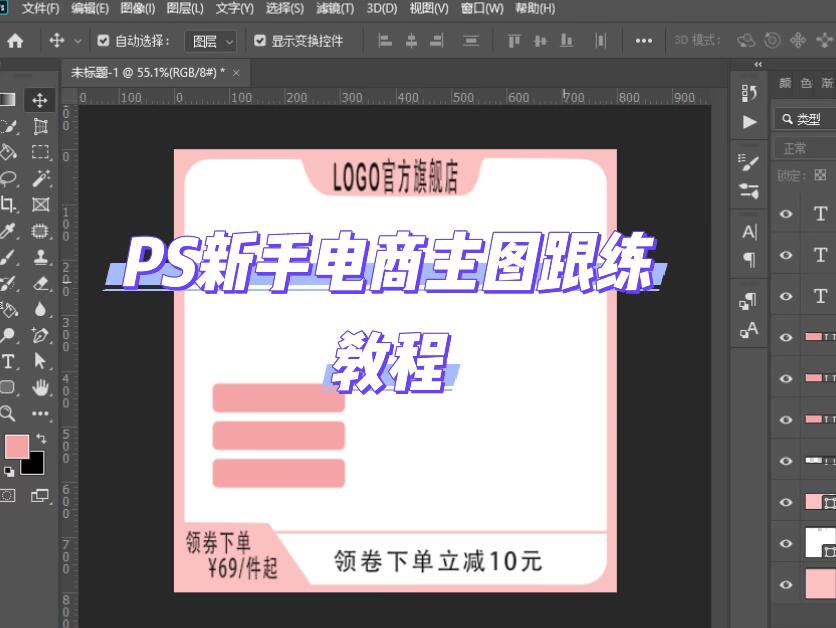
Task: Reset to default foreground/background colors
Action: point(9,471)
